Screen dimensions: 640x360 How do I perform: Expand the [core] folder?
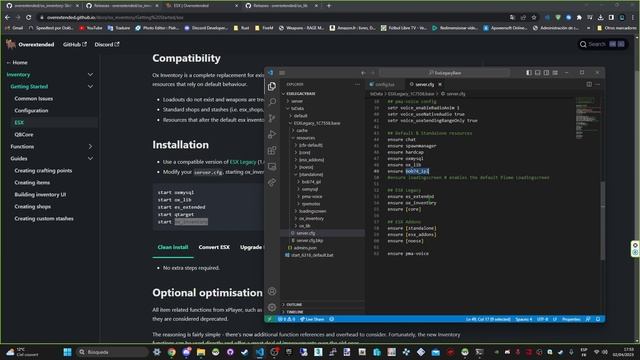tap(304, 153)
